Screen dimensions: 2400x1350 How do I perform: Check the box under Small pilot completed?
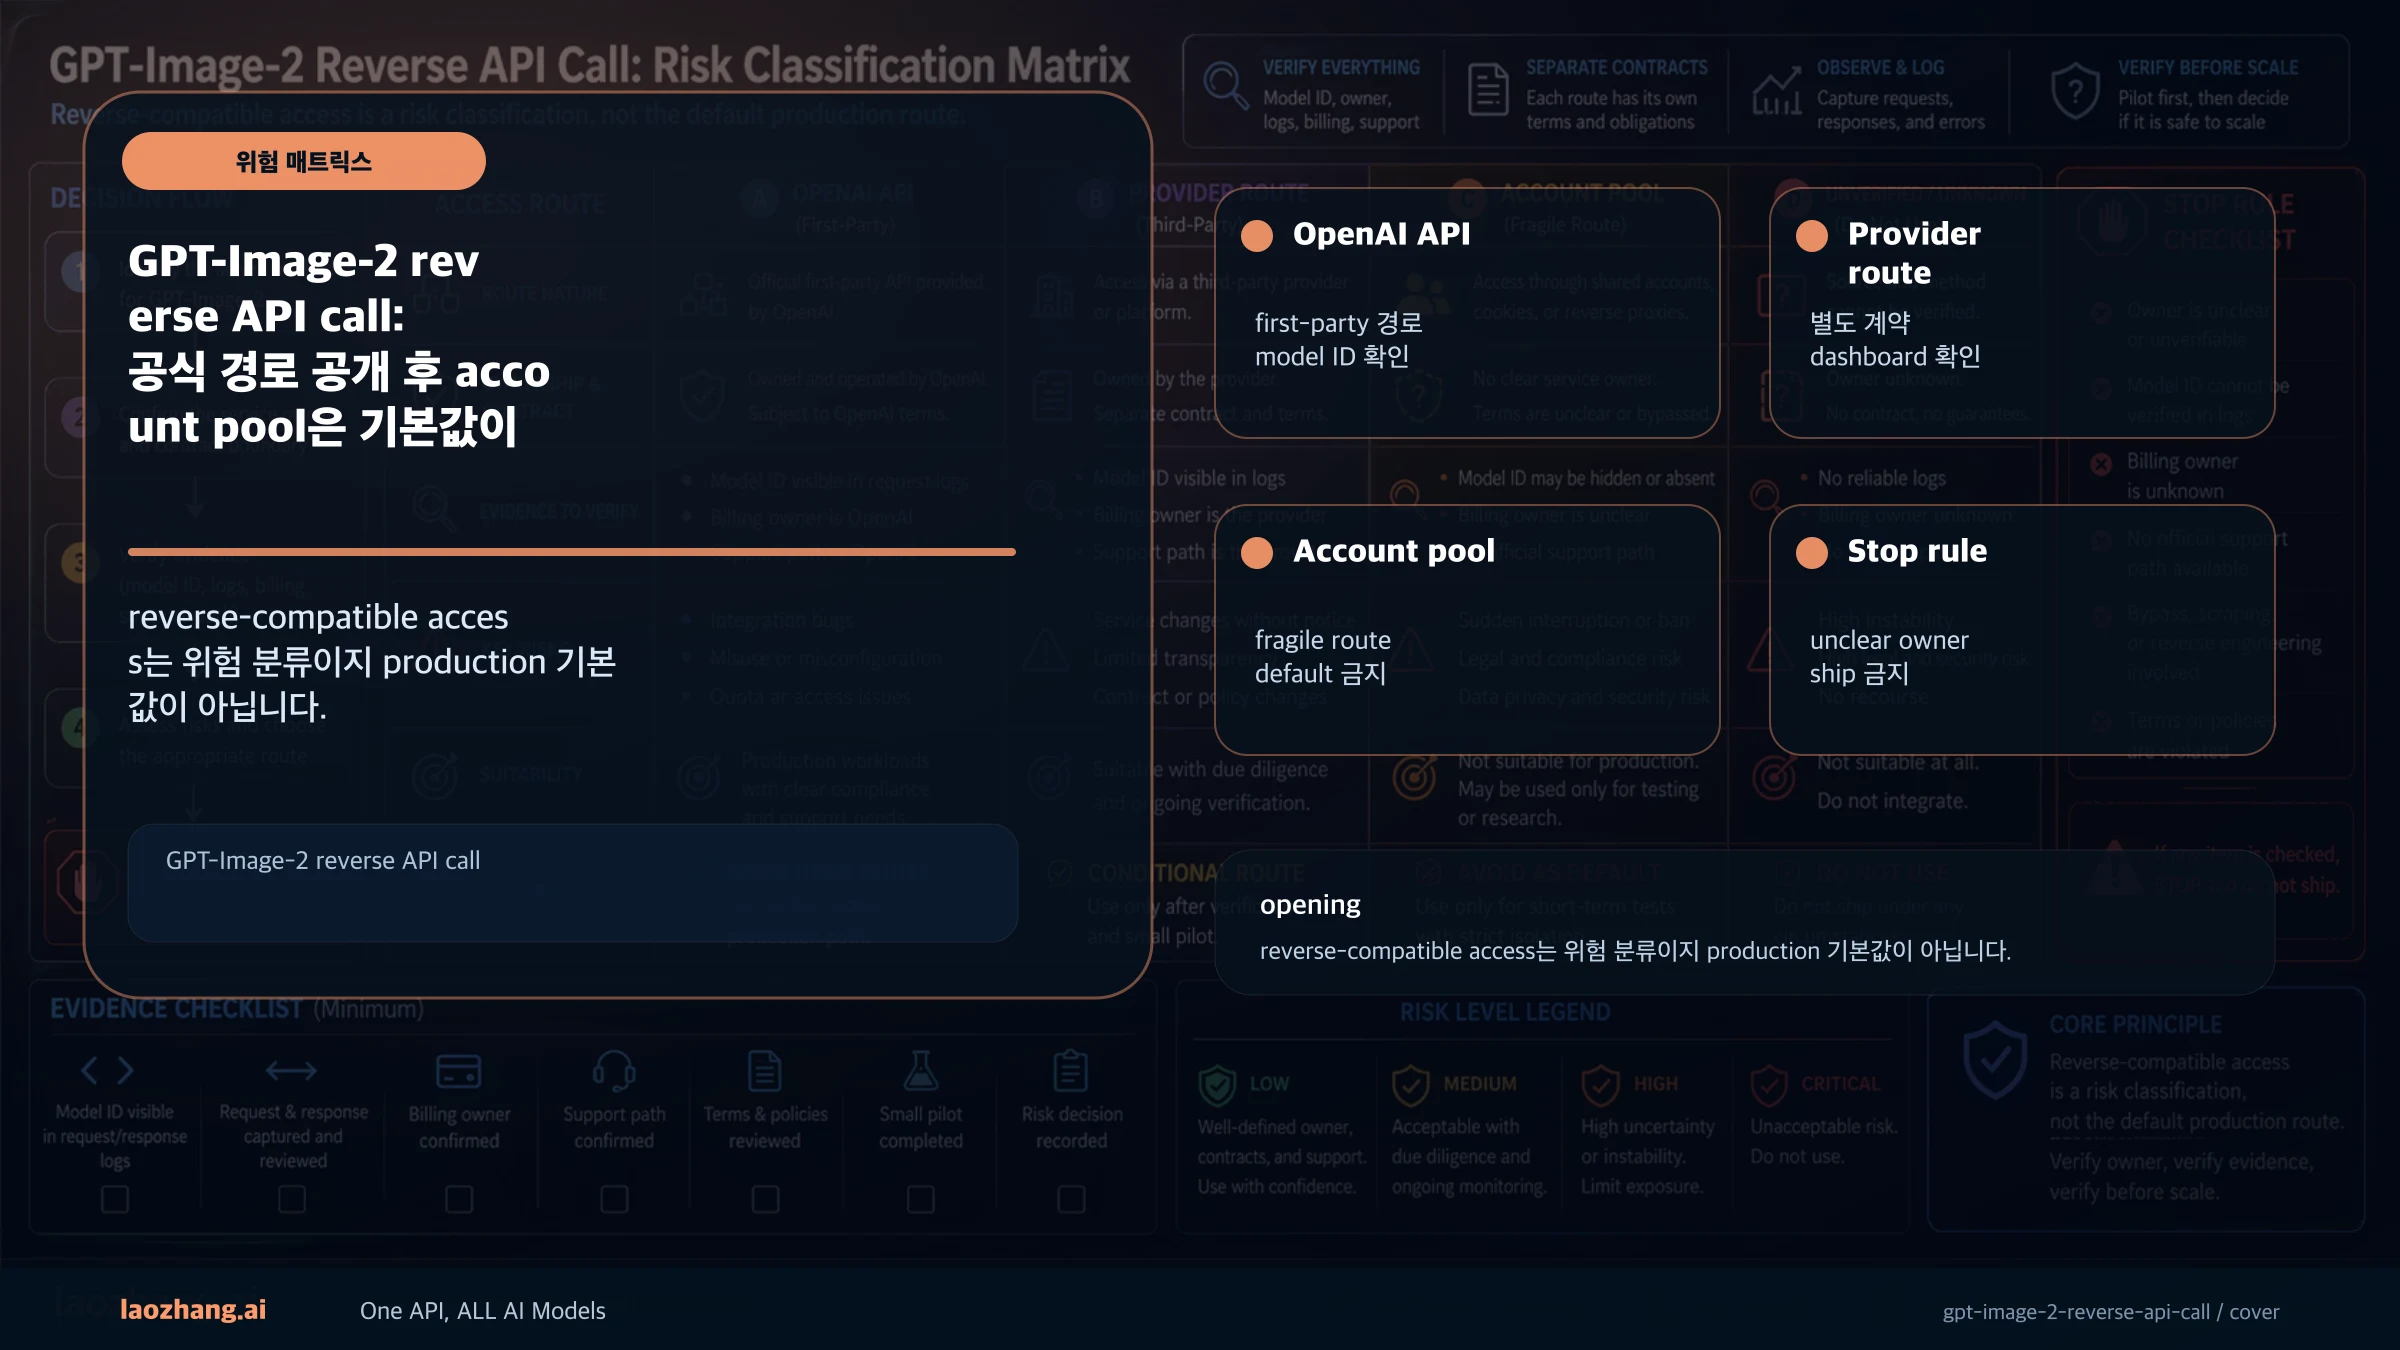[920, 1199]
